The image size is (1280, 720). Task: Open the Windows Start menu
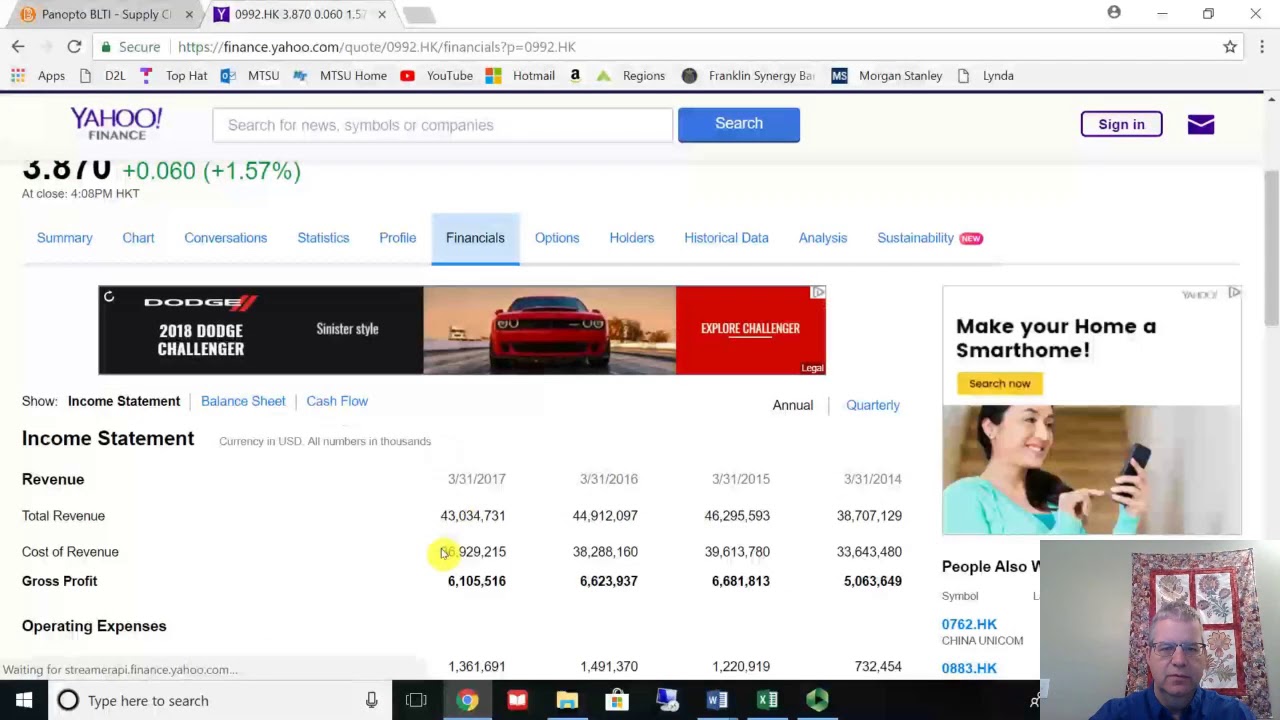(24, 700)
